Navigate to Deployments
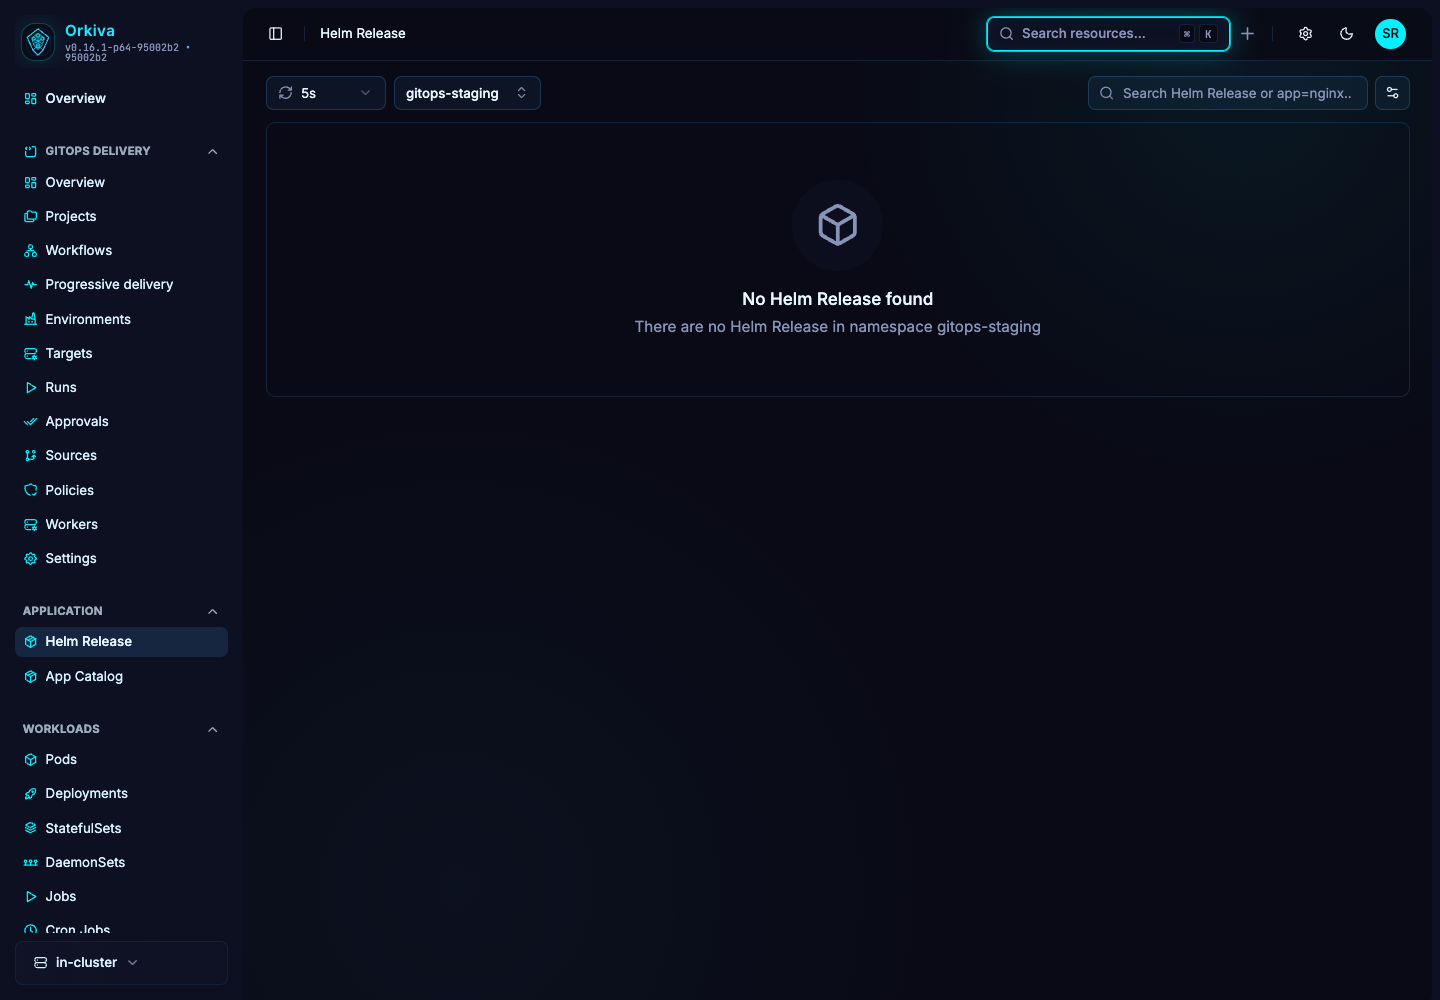Screen dimensions: 1440x1000 coord(121,794)
